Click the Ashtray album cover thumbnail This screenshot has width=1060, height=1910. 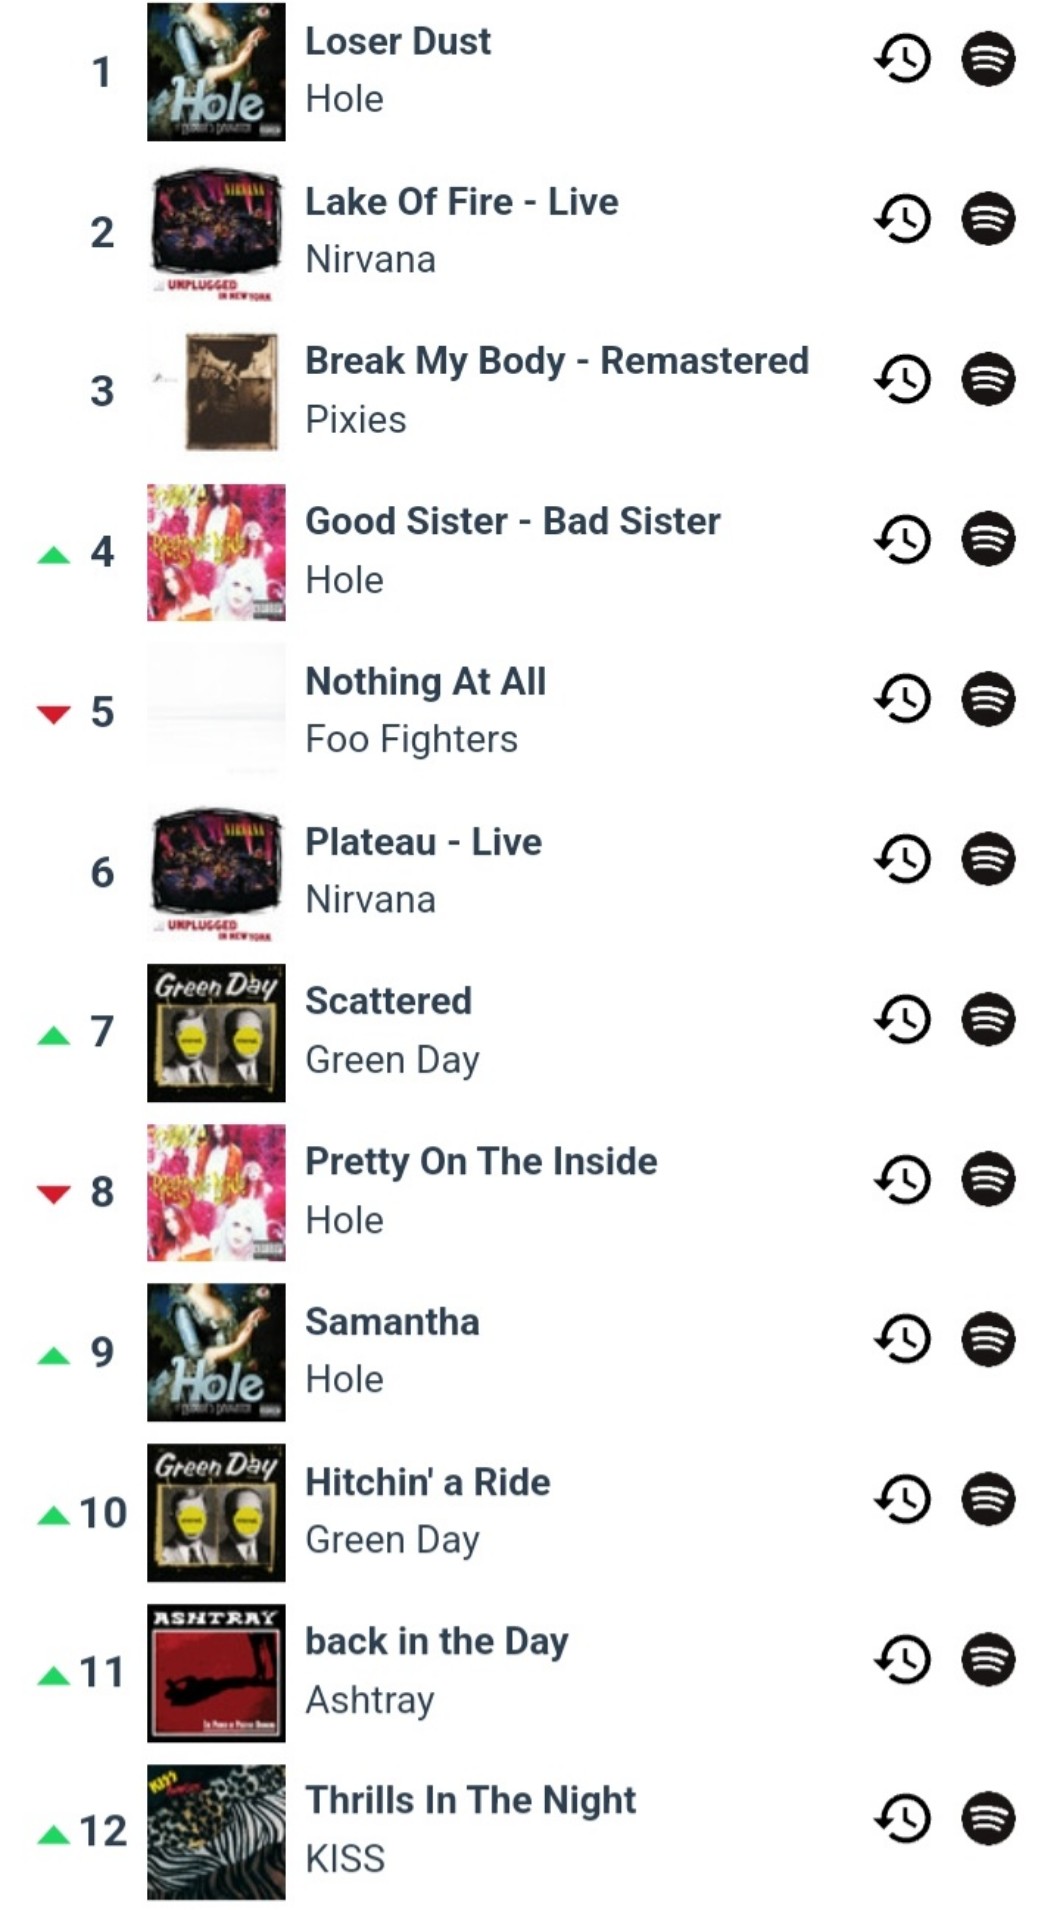point(216,1673)
